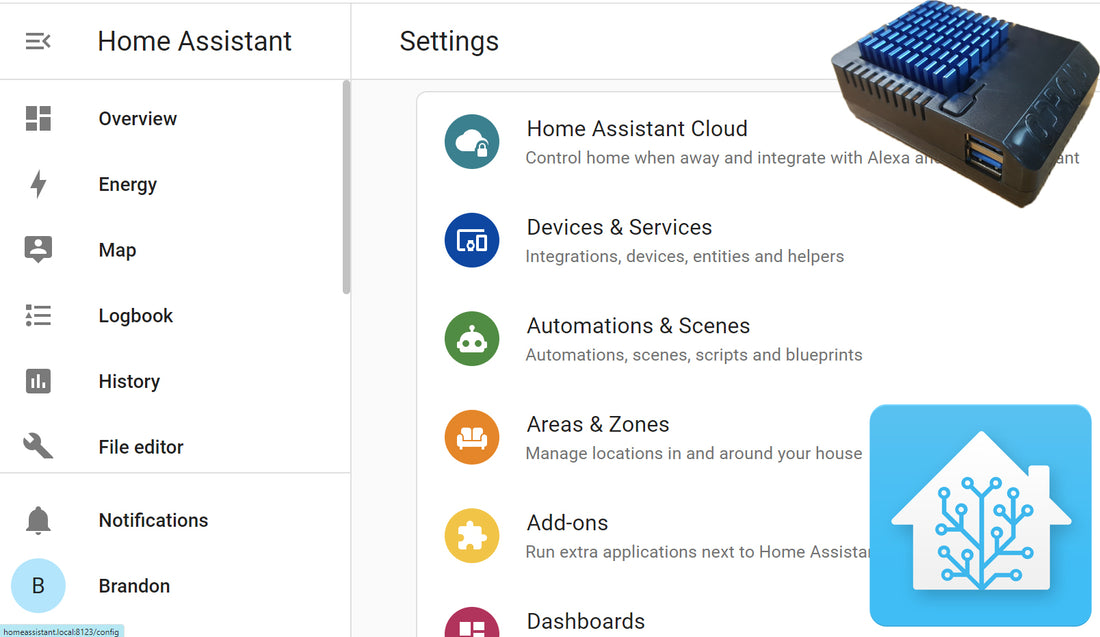Open Brandon's user profile
The height and width of the screenshot is (637, 1100).
pos(134,586)
